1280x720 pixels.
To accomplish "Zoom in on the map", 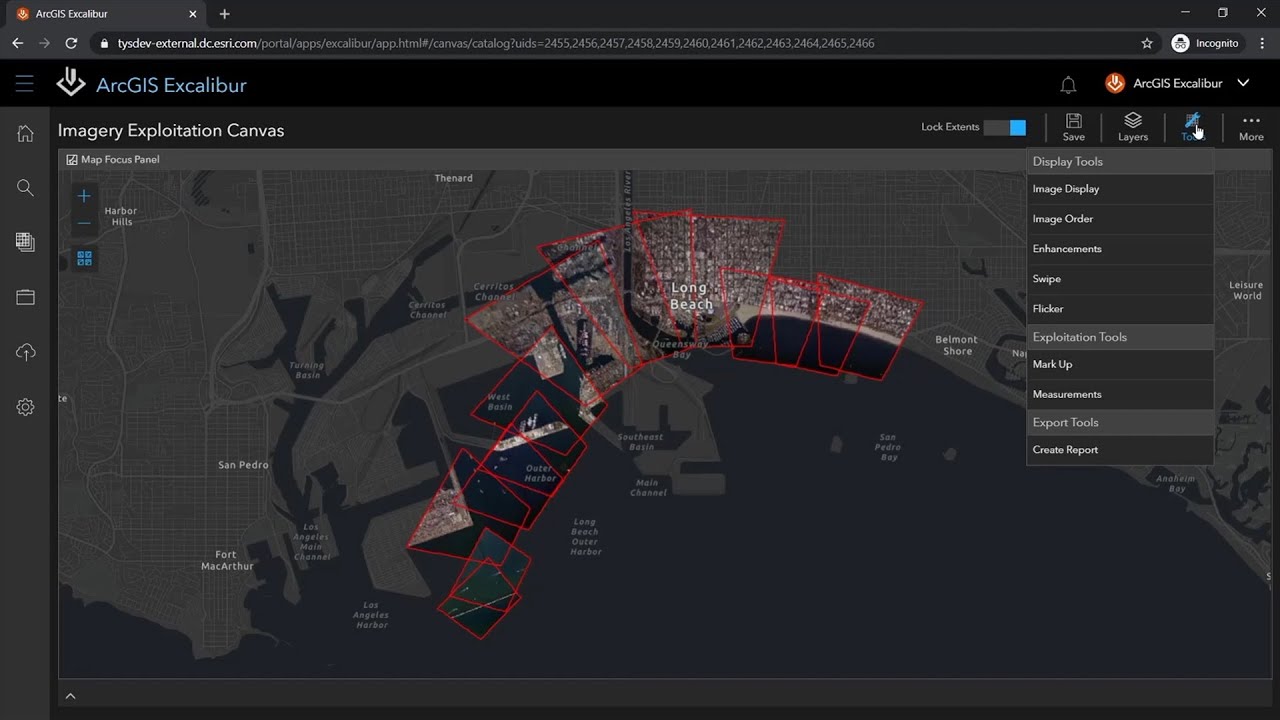I will pos(84,196).
